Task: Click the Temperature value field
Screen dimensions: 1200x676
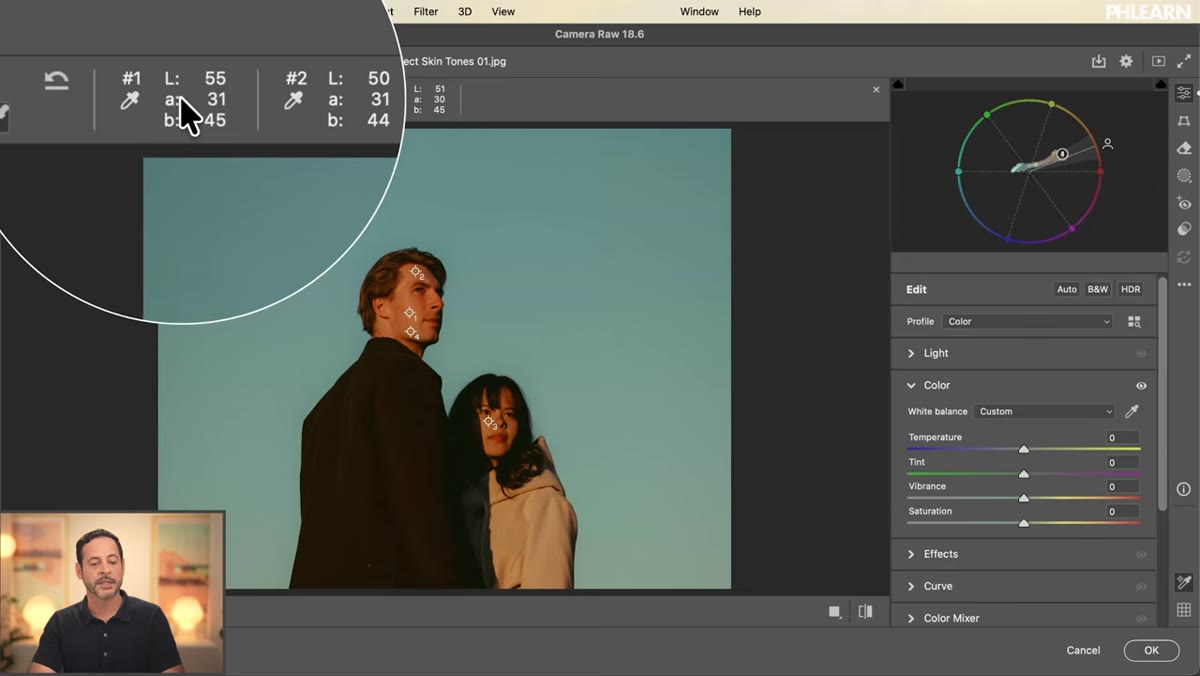Action: pyautogui.click(x=1123, y=438)
